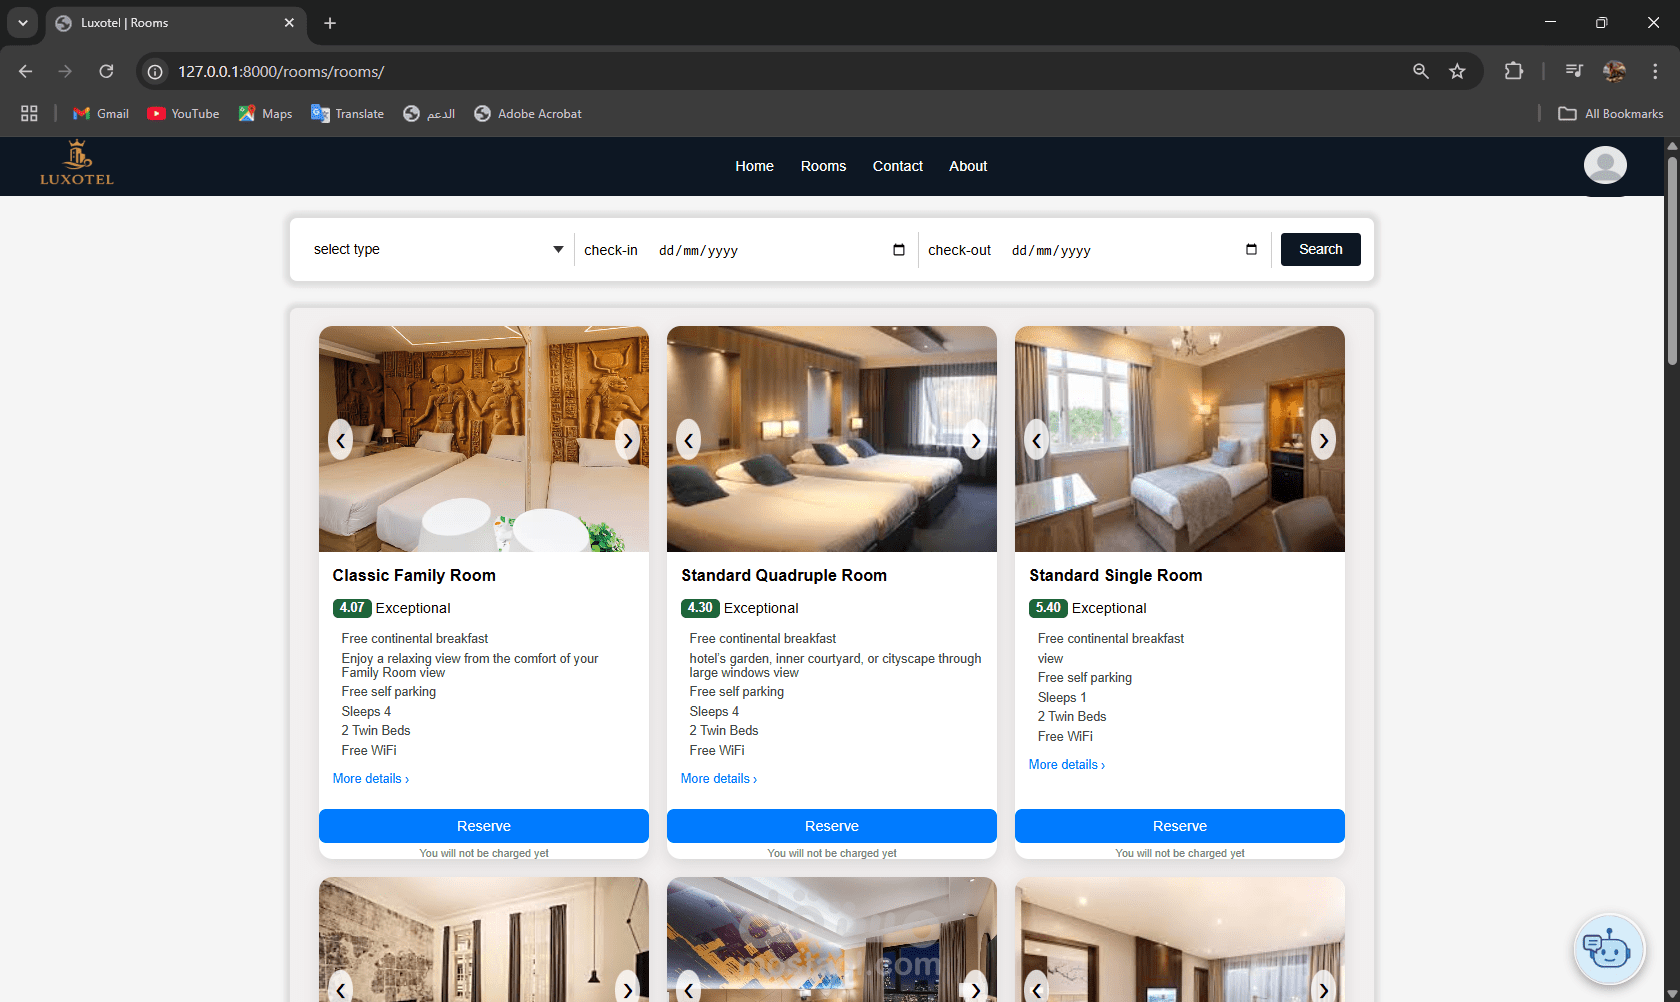
Task: Reserve the Classic Family Room
Action: pos(484,826)
